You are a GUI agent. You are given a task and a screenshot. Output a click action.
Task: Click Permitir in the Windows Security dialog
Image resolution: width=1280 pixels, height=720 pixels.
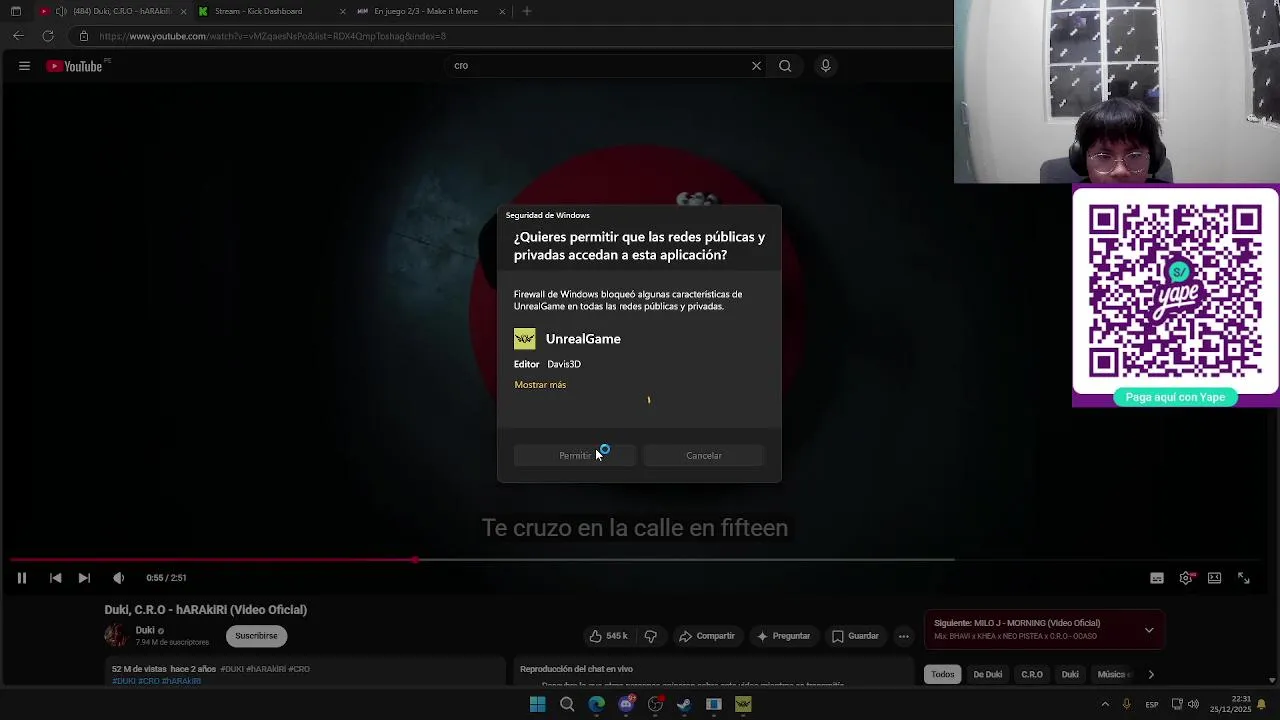tap(575, 456)
